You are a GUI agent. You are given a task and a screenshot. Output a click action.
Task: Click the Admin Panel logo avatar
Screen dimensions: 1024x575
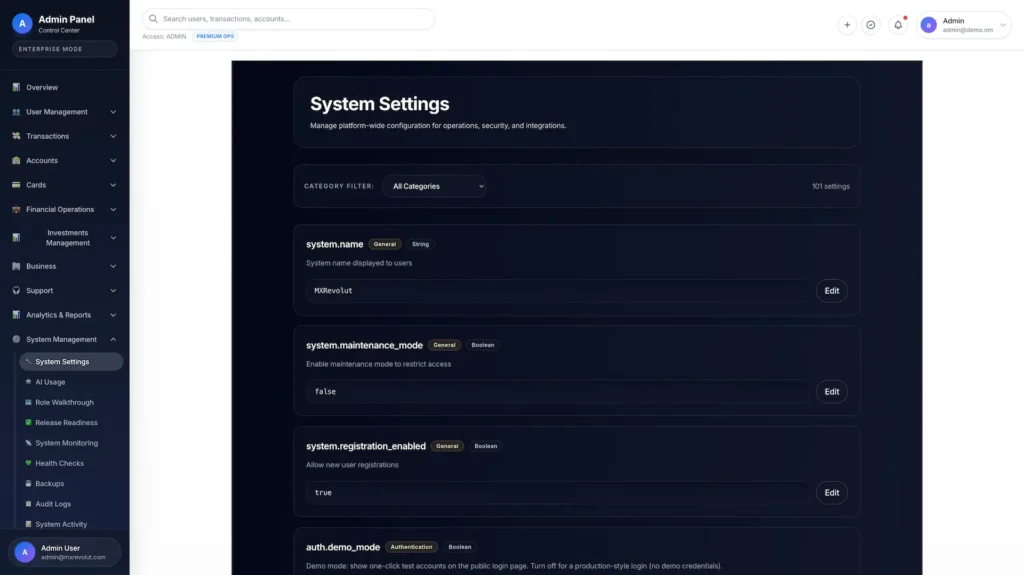[x=22, y=24]
